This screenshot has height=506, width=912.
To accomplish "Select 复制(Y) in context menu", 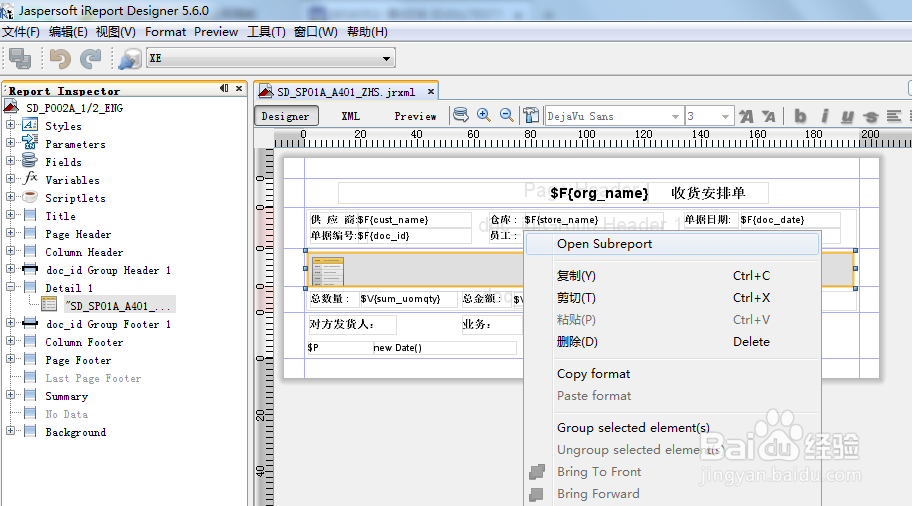I will click(672, 276).
